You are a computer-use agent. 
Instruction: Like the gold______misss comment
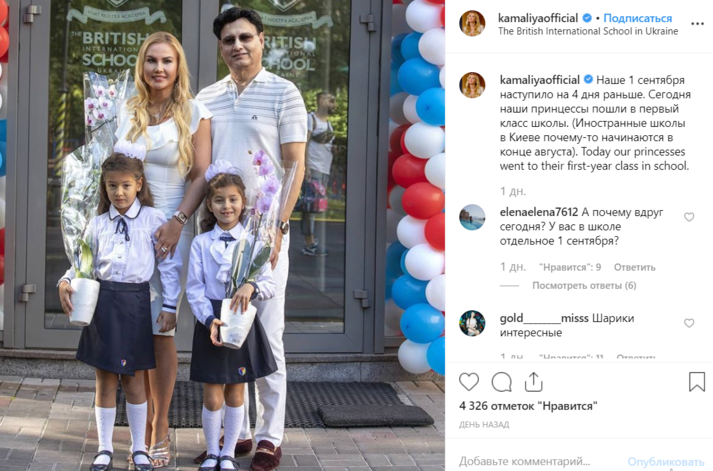[689, 323]
